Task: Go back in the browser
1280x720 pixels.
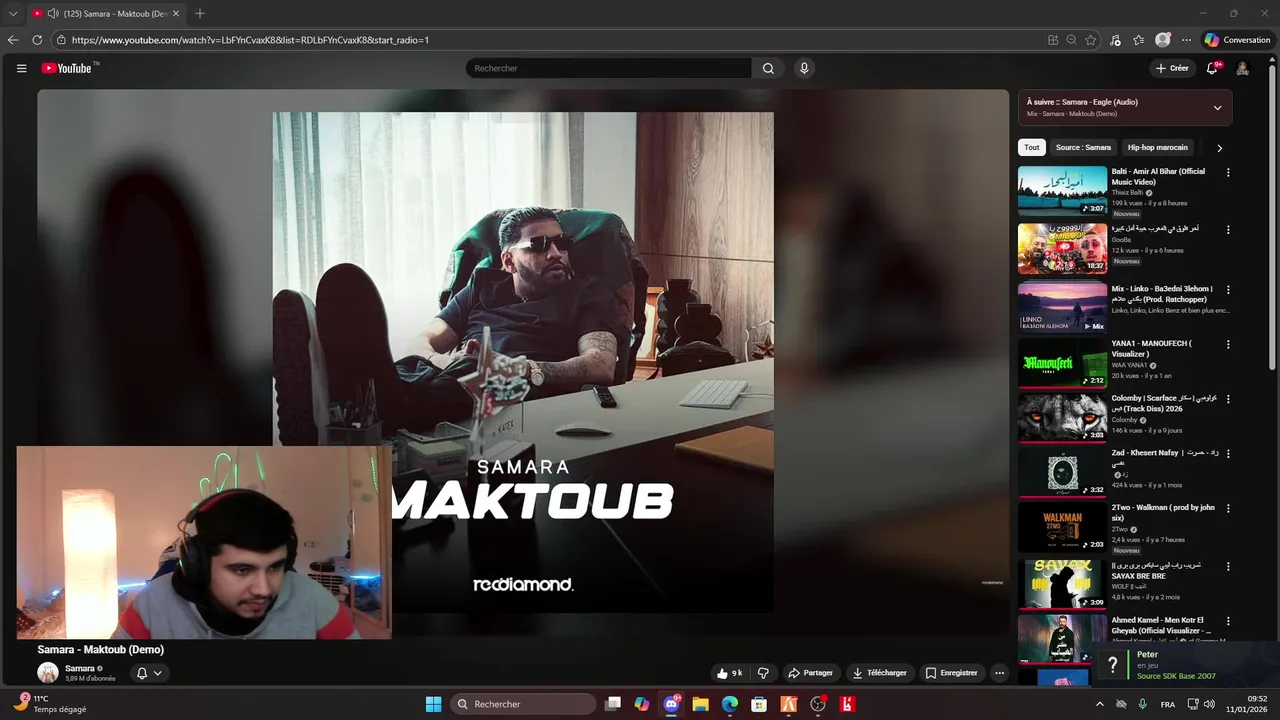Action: 13,40
